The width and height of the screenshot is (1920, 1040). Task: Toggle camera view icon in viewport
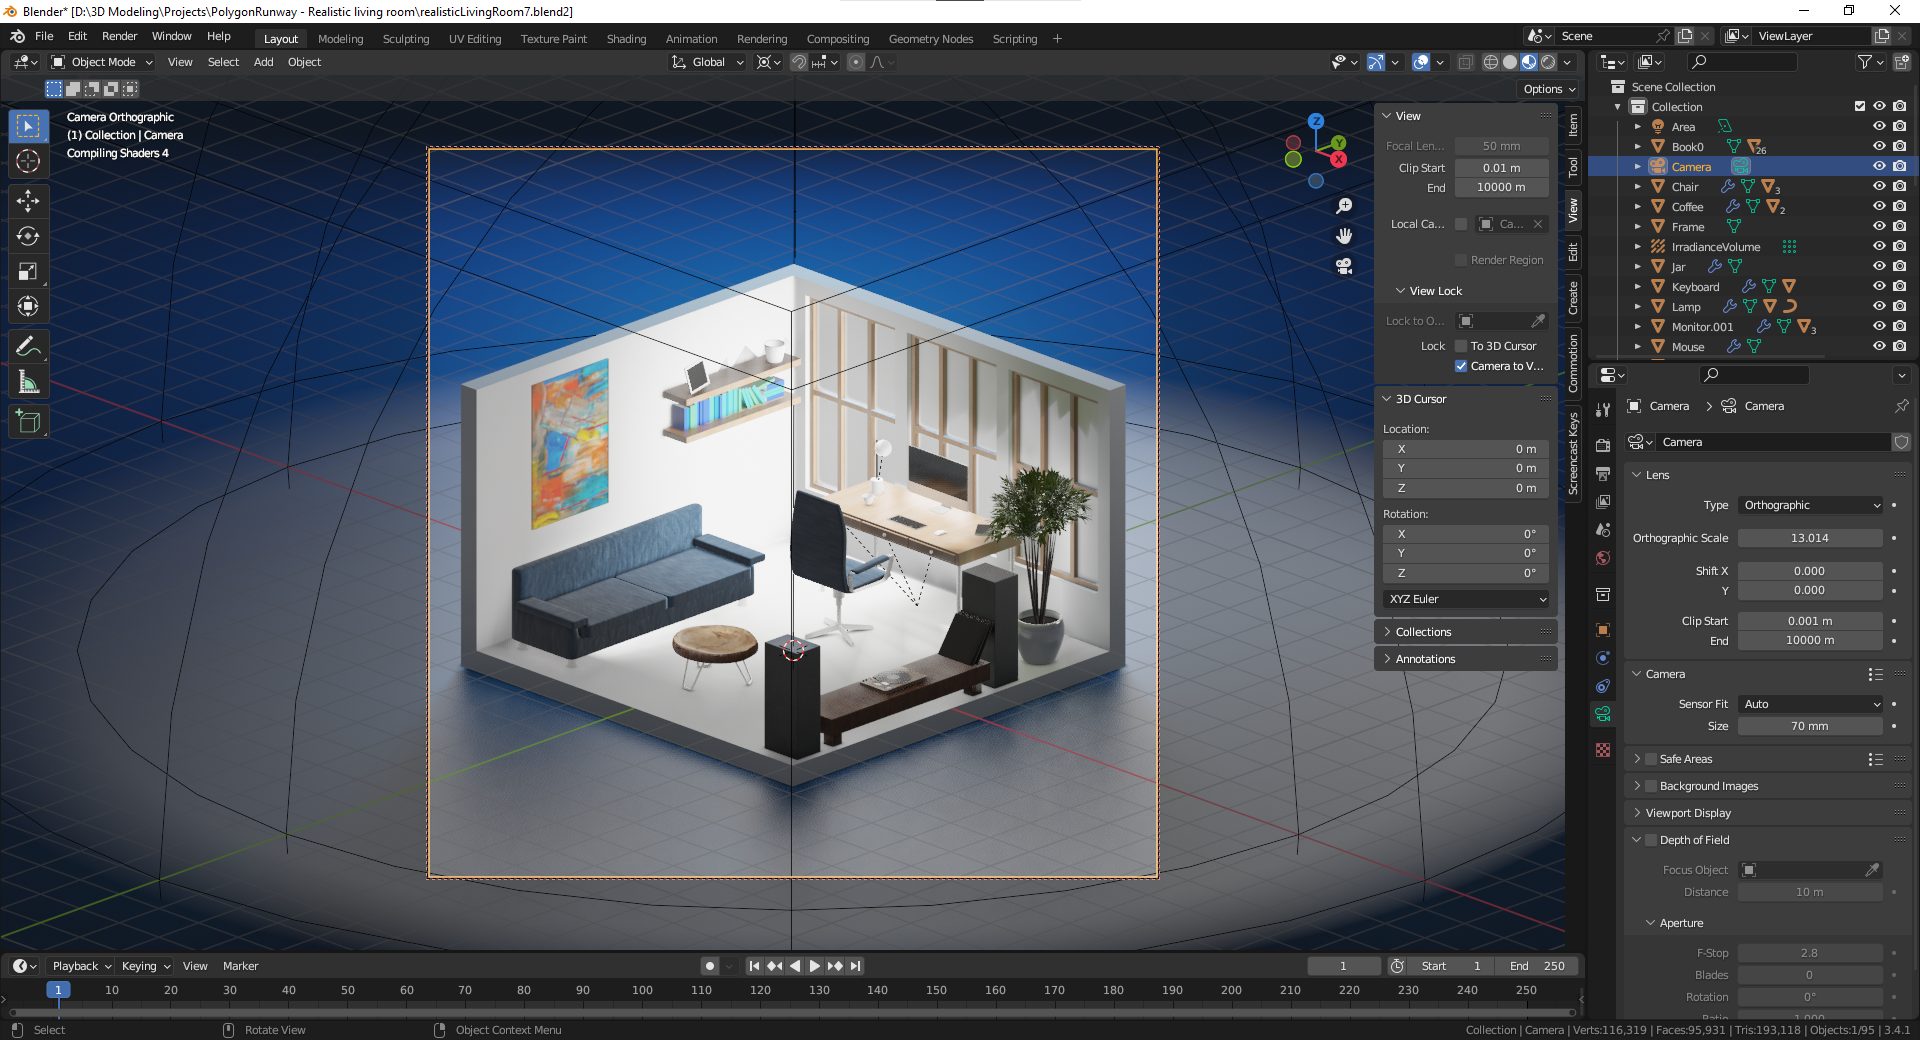[1344, 266]
